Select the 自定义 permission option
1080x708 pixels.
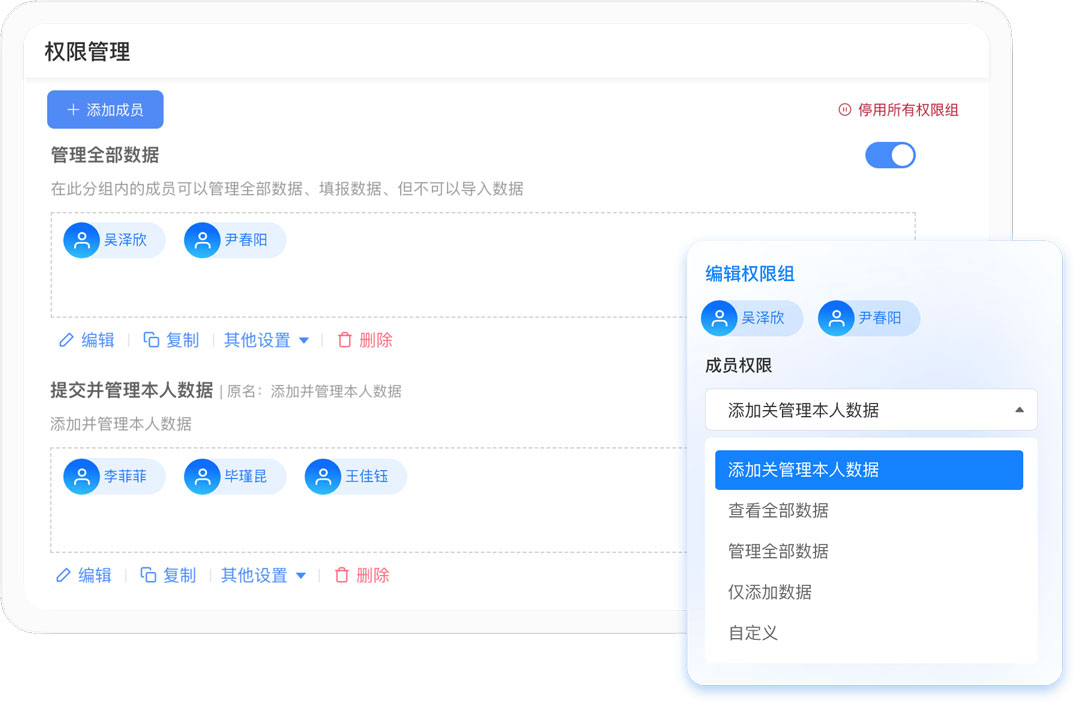pyautogui.click(x=753, y=633)
